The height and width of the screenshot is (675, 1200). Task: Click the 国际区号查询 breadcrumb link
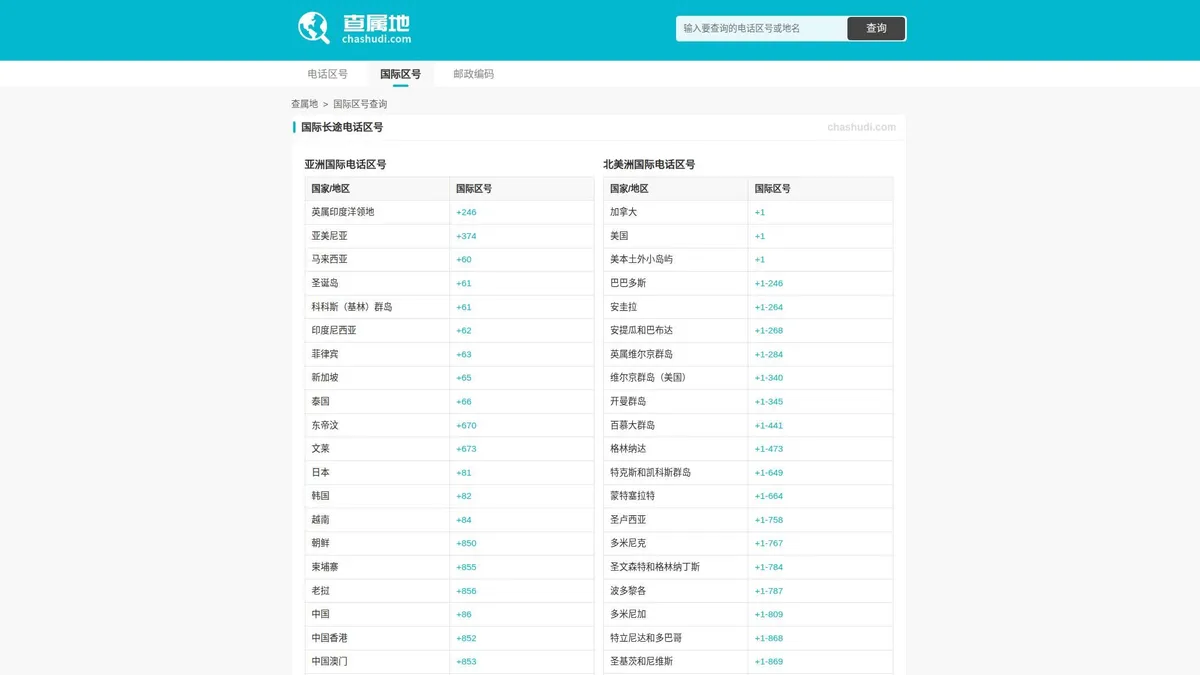point(360,104)
